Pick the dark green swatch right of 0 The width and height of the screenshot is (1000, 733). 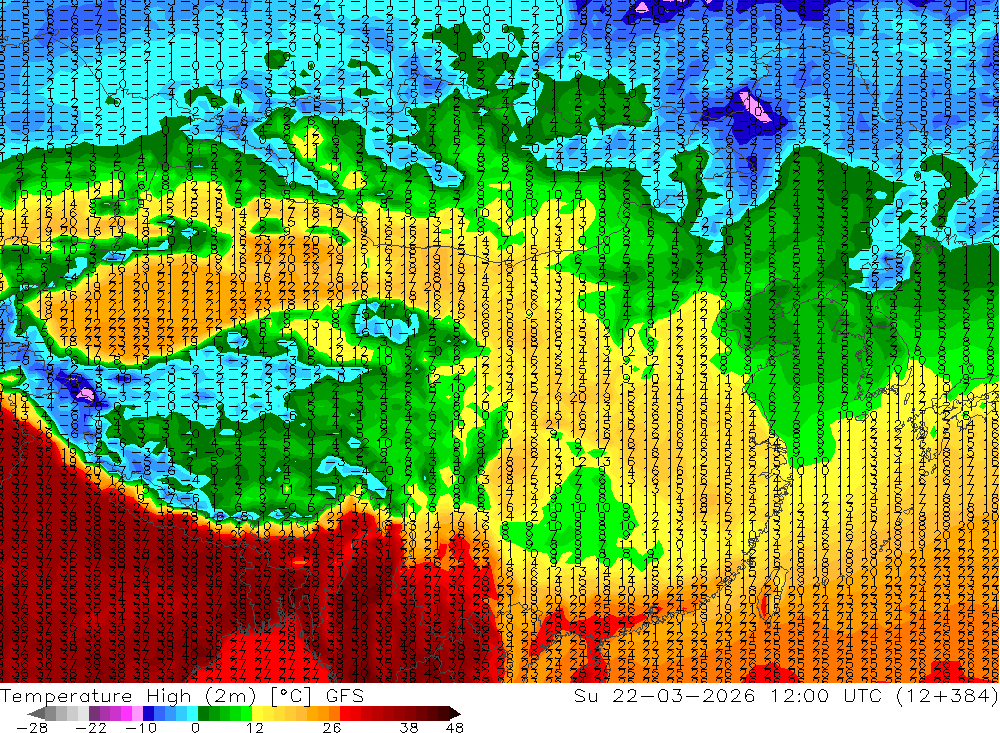click(203, 714)
